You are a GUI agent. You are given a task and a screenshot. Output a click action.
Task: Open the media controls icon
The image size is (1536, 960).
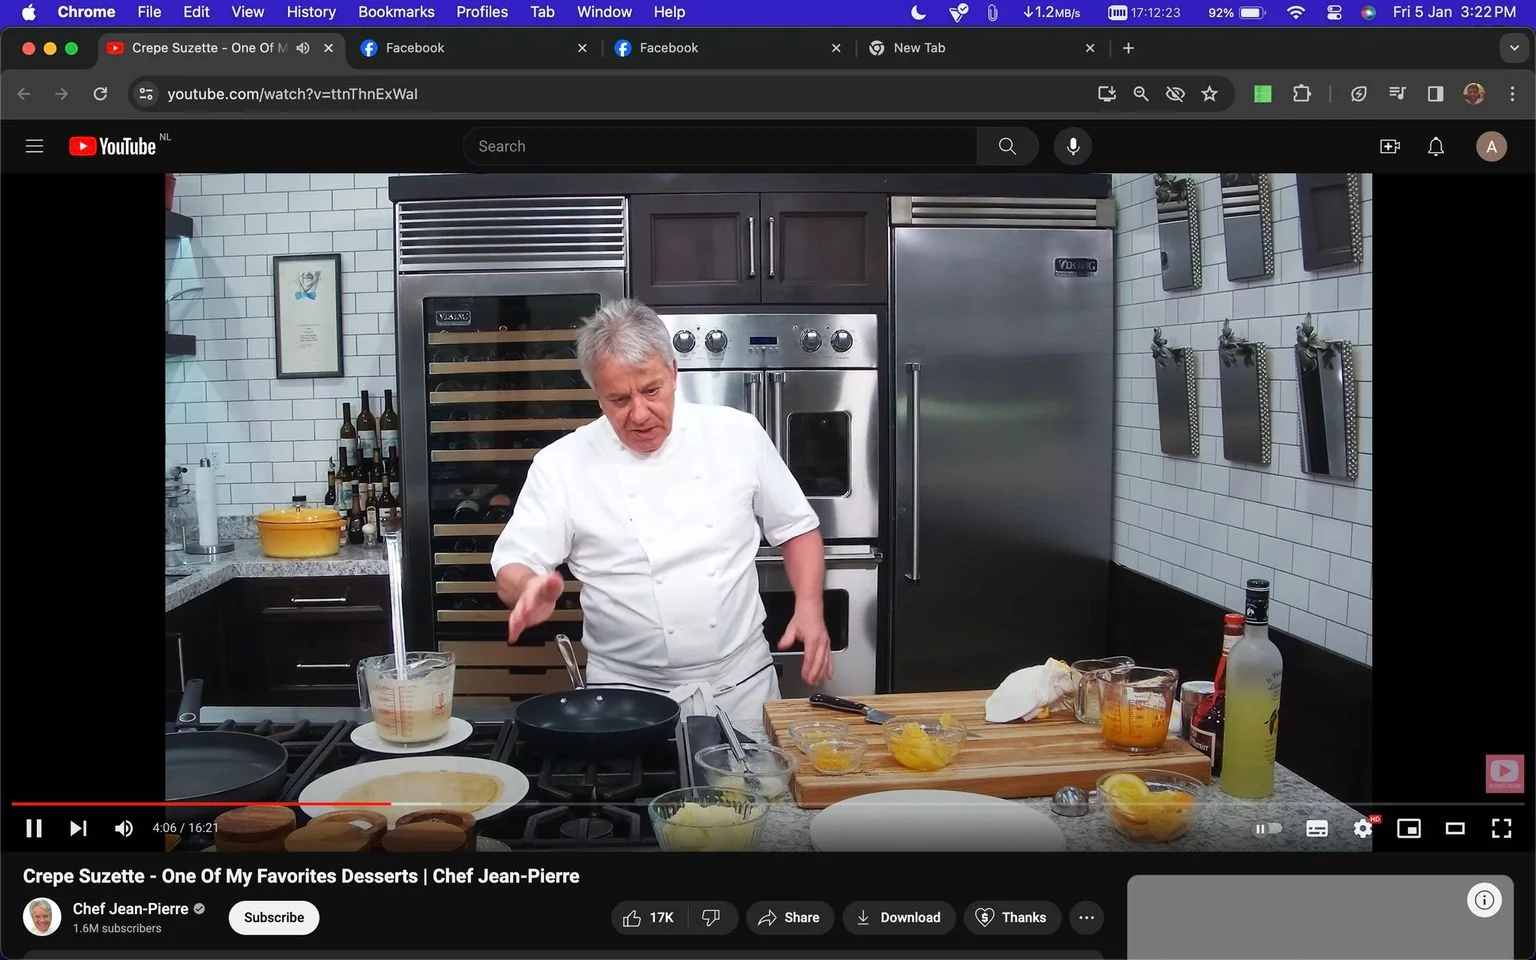coord(1397,94)
